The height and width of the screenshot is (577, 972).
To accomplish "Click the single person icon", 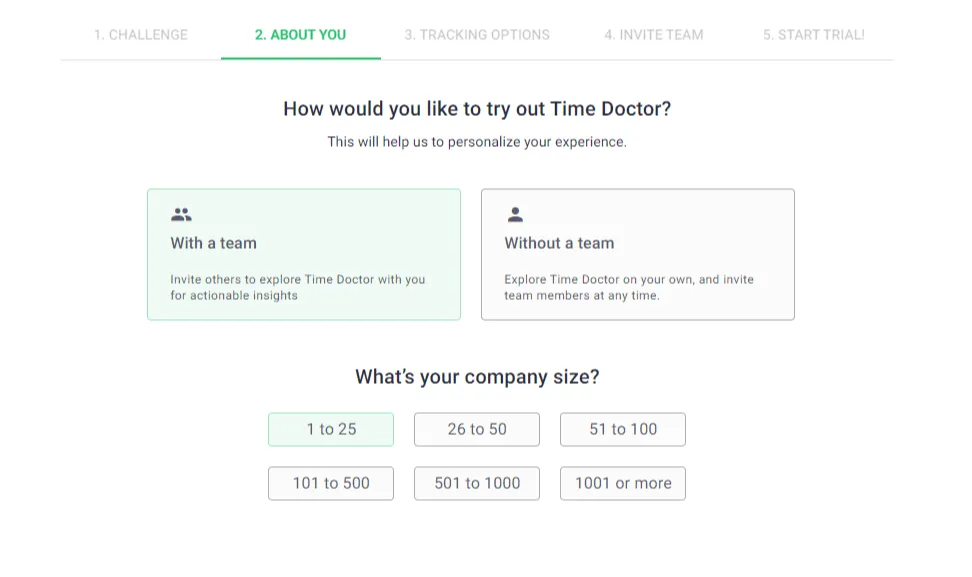I will [515, 214].
